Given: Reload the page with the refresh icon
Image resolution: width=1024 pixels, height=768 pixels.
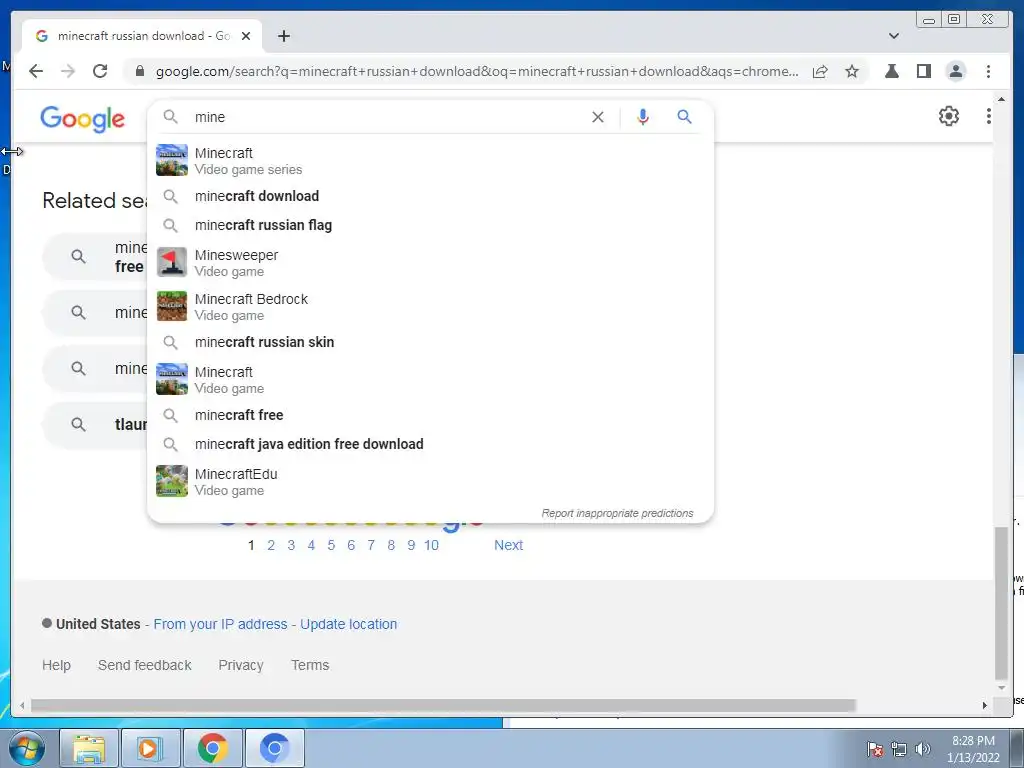Looking at the screenshot, I should [x=100, y=71].
